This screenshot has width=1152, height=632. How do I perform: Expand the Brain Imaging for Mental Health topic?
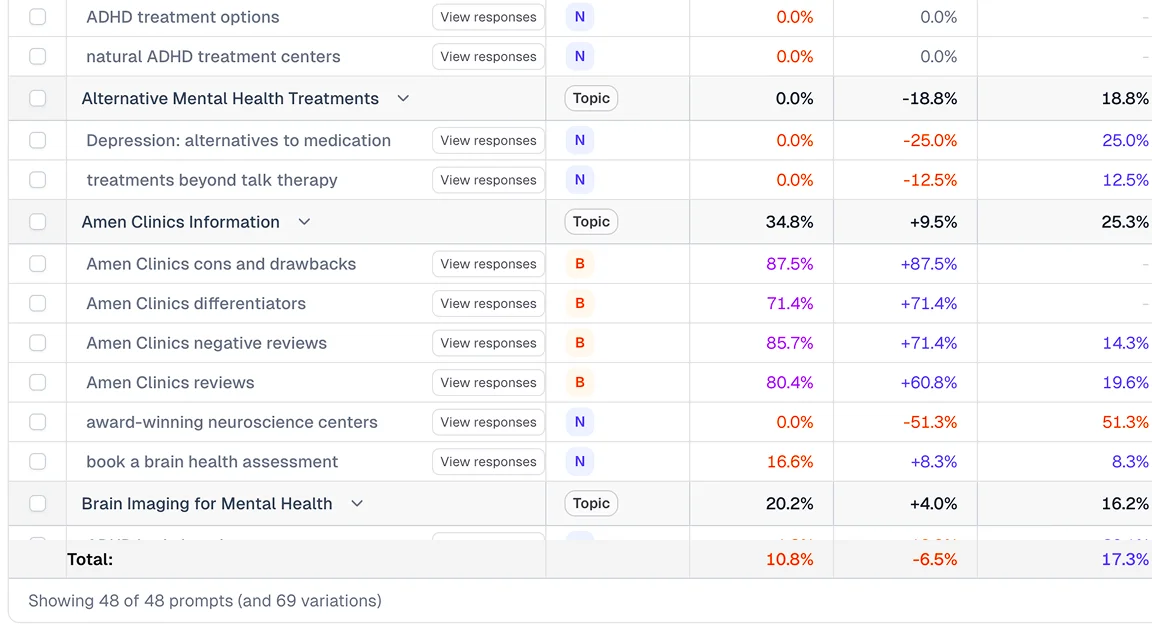pyautogui.click(x=357, y=504)
